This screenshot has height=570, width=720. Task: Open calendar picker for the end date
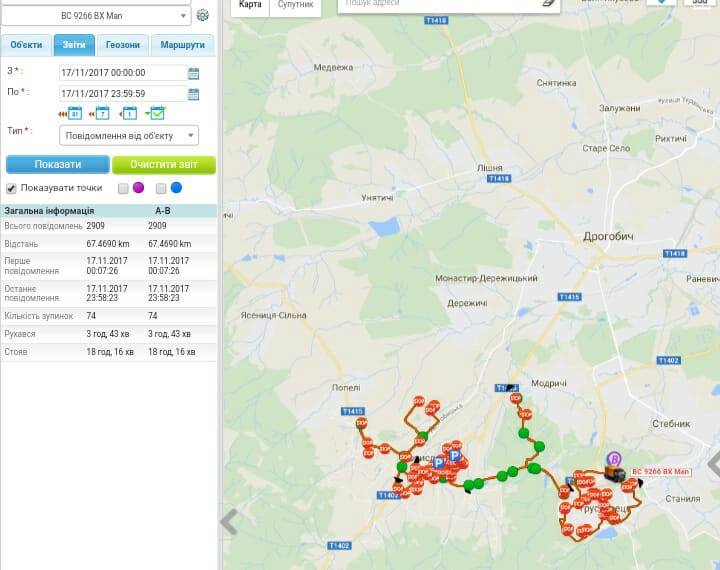pos(193,94)
